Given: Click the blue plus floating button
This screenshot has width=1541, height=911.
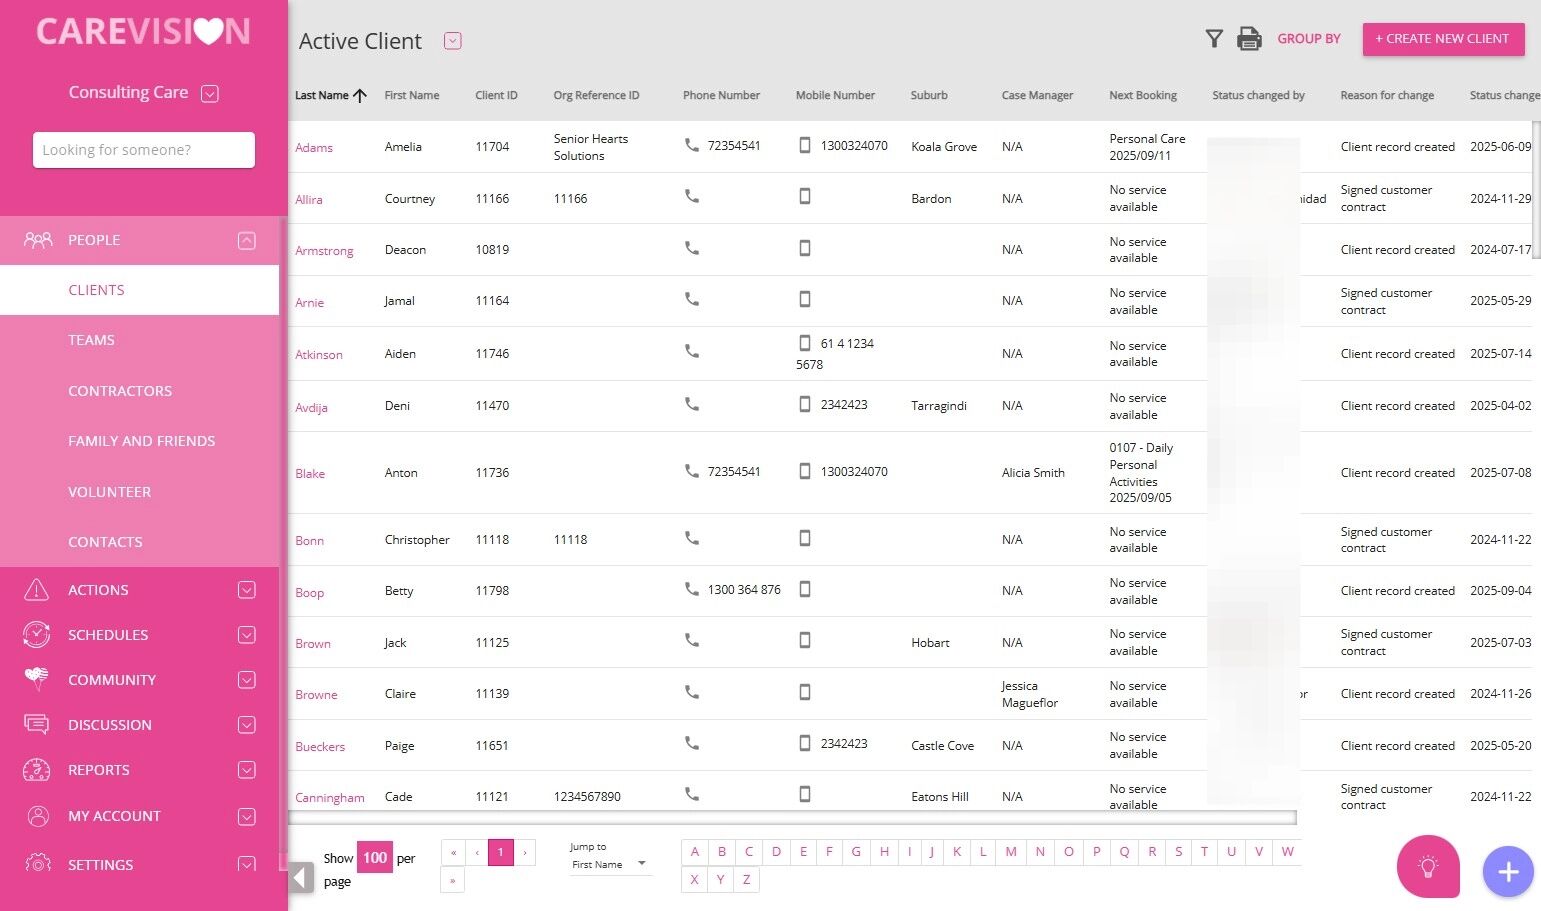Looking at the screenshot, I should point(1508,872).
